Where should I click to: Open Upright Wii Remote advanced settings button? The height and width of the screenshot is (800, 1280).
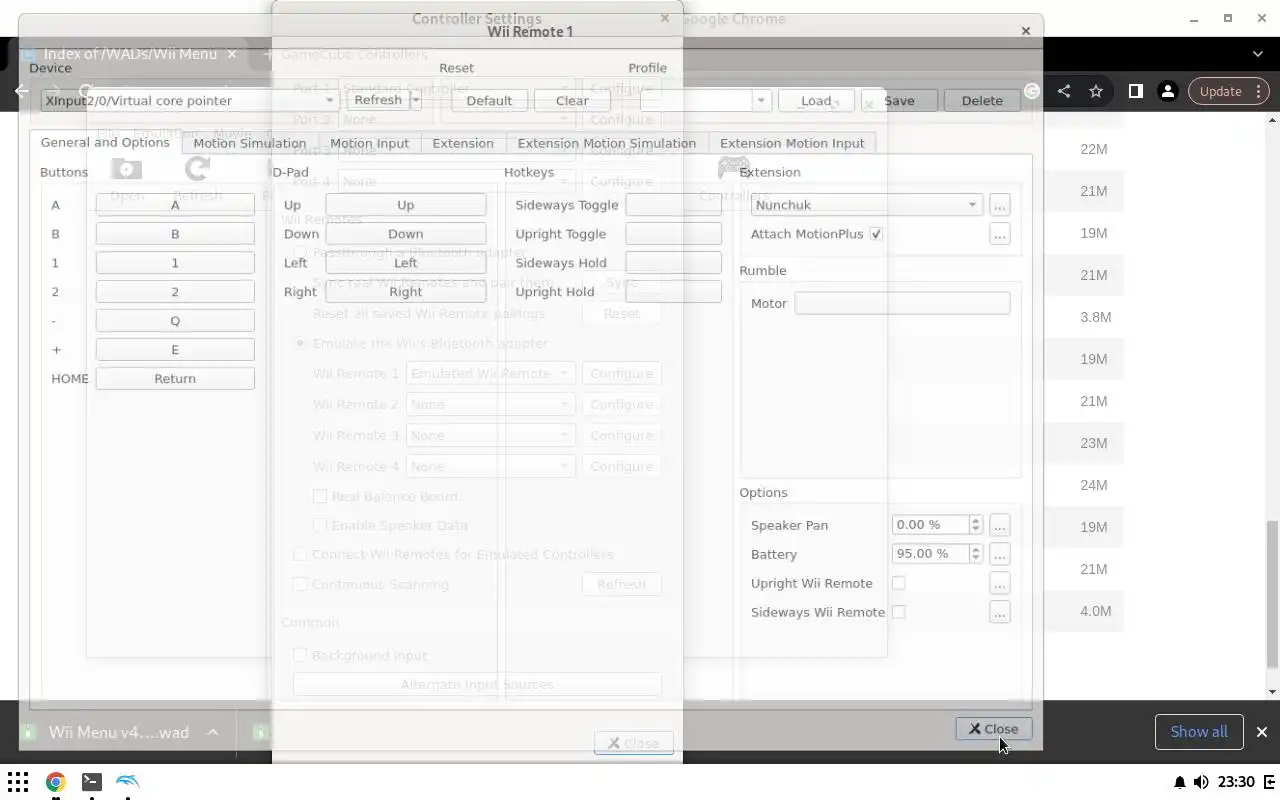[x=999, y=583]
